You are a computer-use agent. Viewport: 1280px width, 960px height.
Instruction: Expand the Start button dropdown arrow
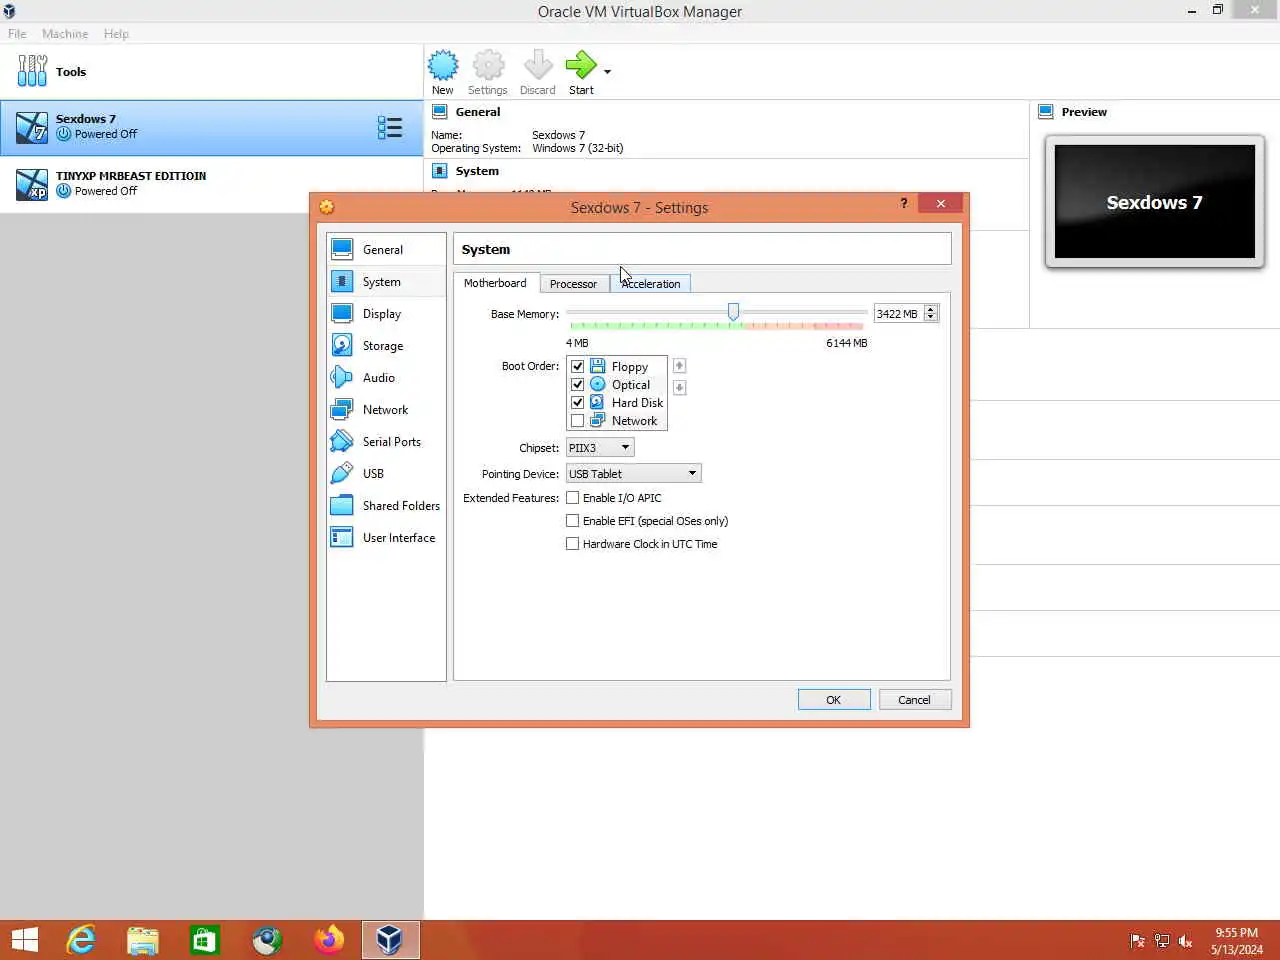point(607,72)
